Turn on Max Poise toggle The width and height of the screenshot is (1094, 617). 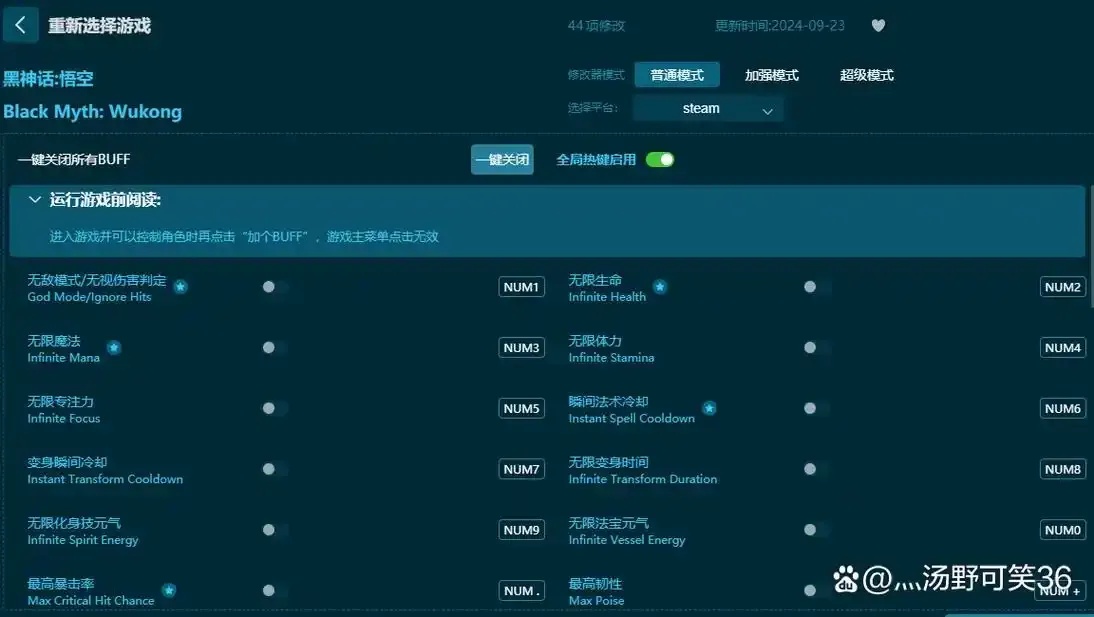(816, 590)
